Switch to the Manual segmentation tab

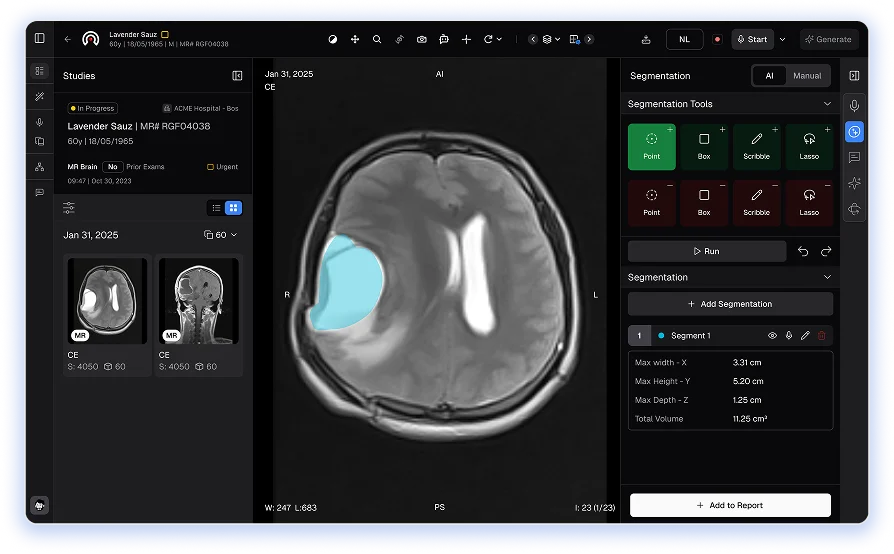click(807, 76)
